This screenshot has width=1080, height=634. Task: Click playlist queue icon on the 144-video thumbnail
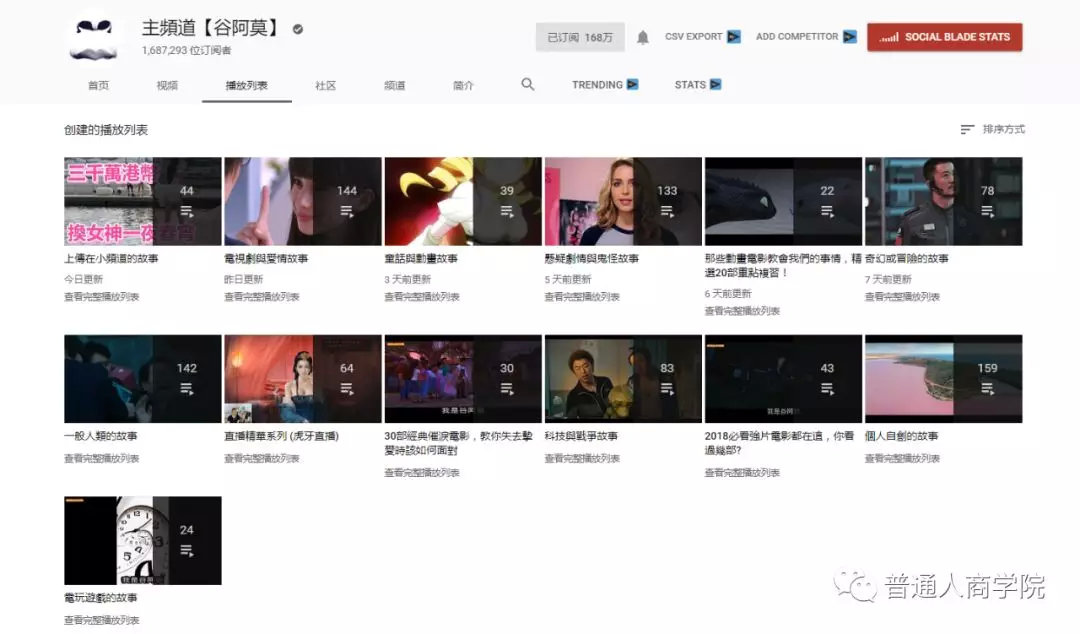tap(346, 212)
